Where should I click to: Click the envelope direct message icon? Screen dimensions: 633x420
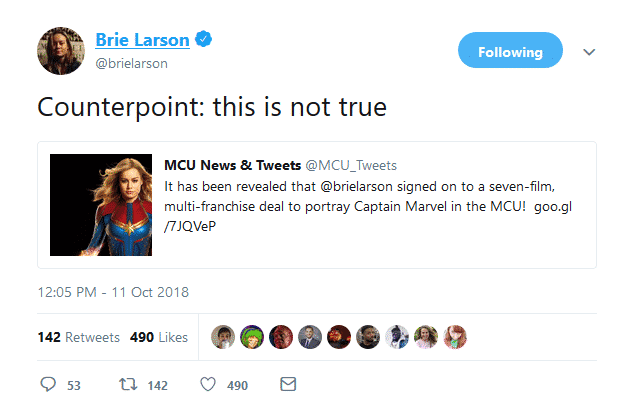click(x=288, y=385)
